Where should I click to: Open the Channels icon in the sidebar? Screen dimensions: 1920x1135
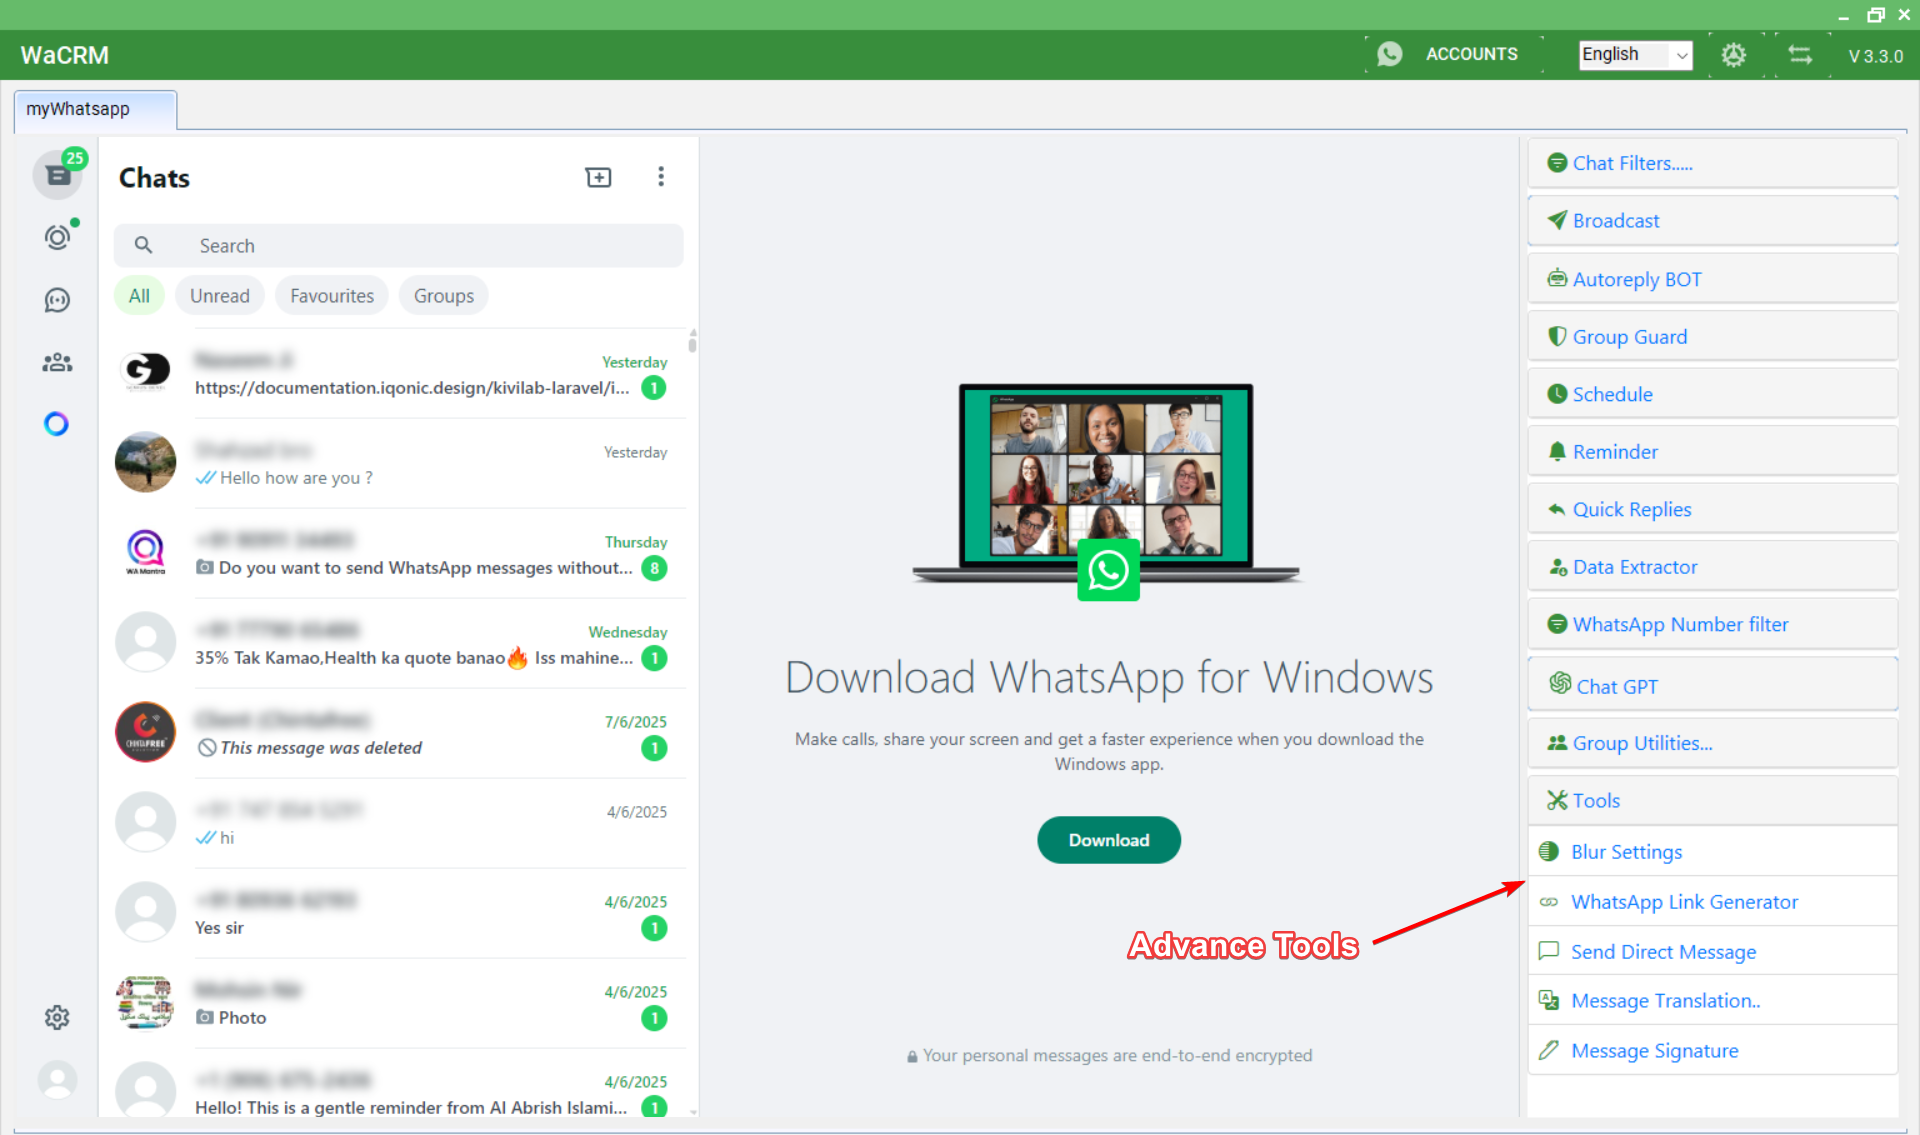(x=57, y=300)
